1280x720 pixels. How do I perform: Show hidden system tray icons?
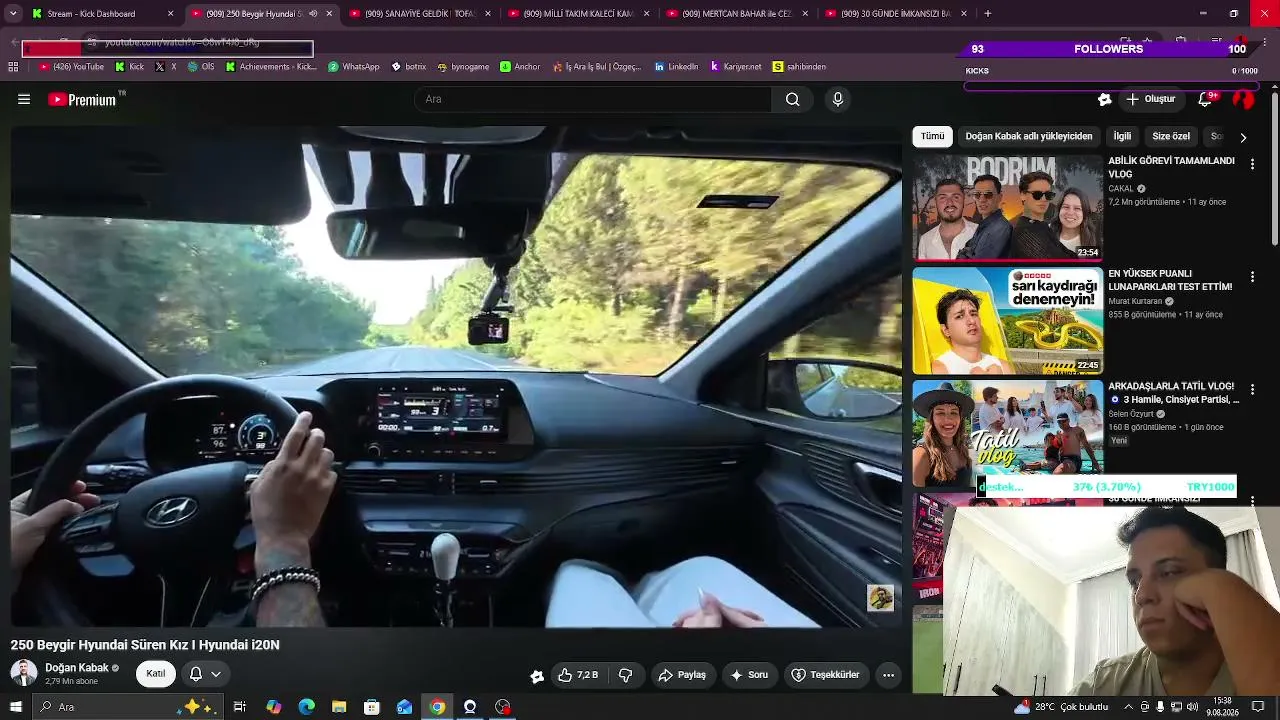[x=1129, y=707]
